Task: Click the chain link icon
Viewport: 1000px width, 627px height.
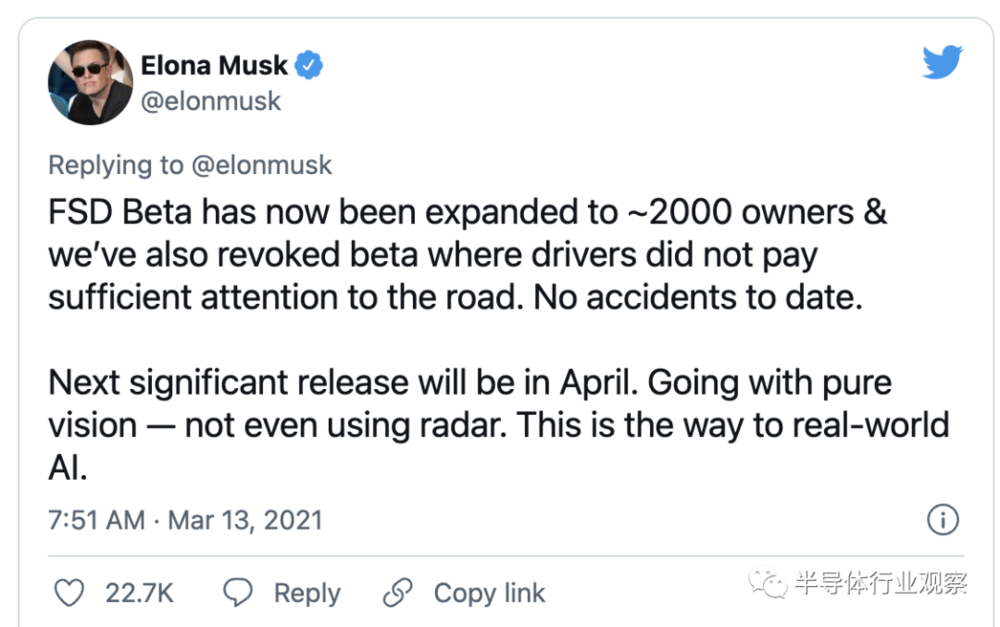Action: [x=398, y=593]
